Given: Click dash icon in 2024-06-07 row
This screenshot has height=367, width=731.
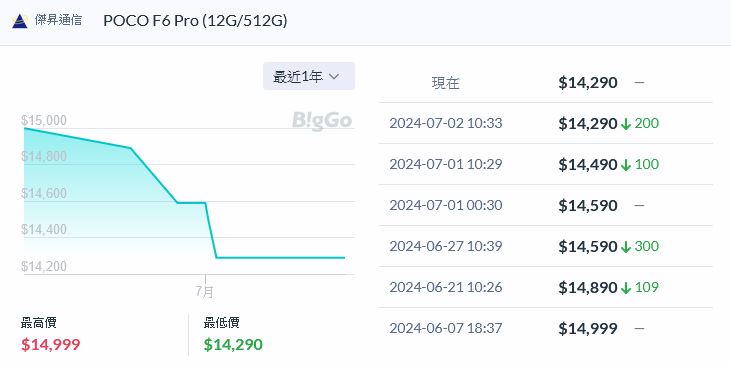Looking at the screenshot, I should point(639,328).
